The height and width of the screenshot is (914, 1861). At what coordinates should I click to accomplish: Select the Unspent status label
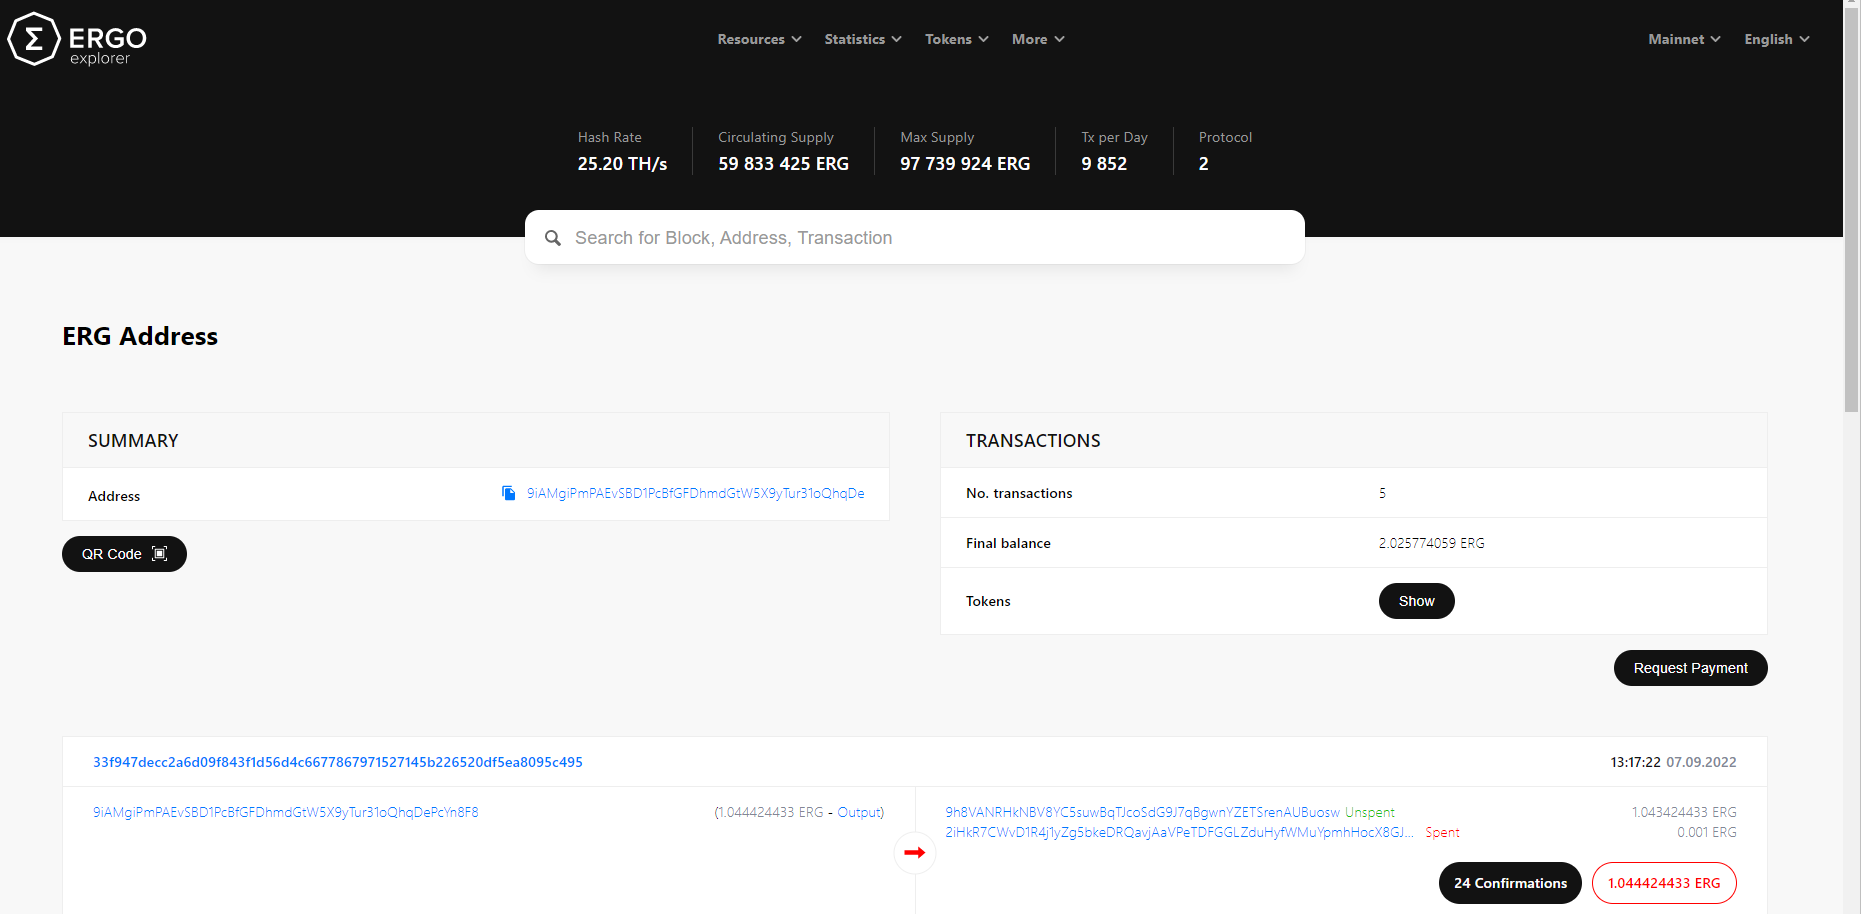coord(1370,812)
